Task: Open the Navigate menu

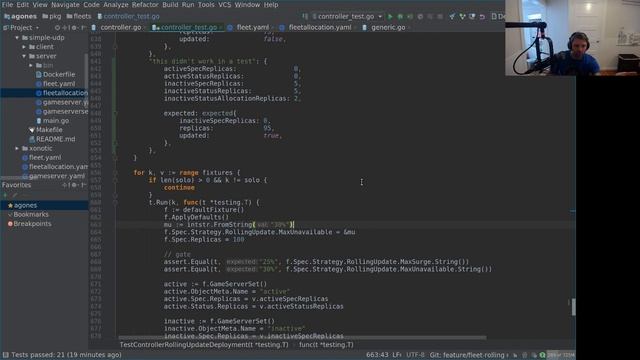Action: 65,5
